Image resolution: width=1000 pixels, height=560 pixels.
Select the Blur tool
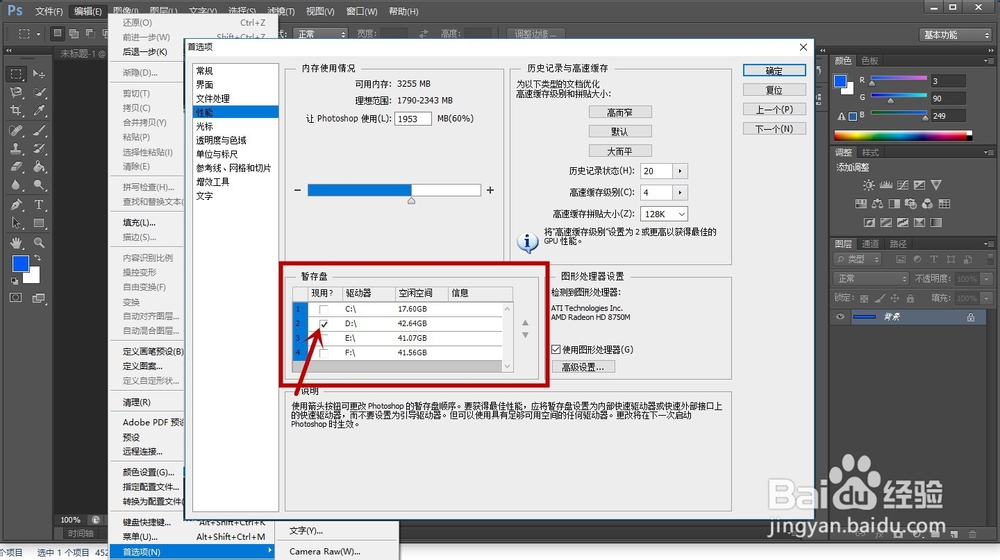(x=17, y=186)
